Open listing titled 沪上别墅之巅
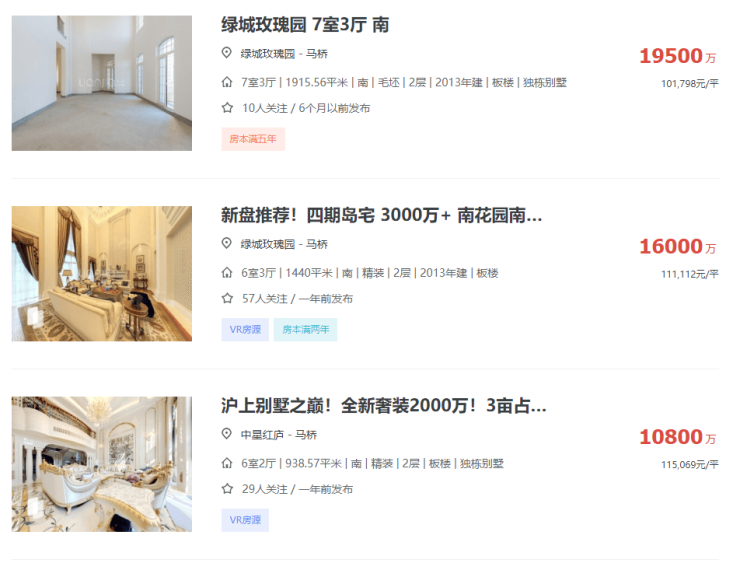Screen dimensions: 740x563 (x=383, y=405)
